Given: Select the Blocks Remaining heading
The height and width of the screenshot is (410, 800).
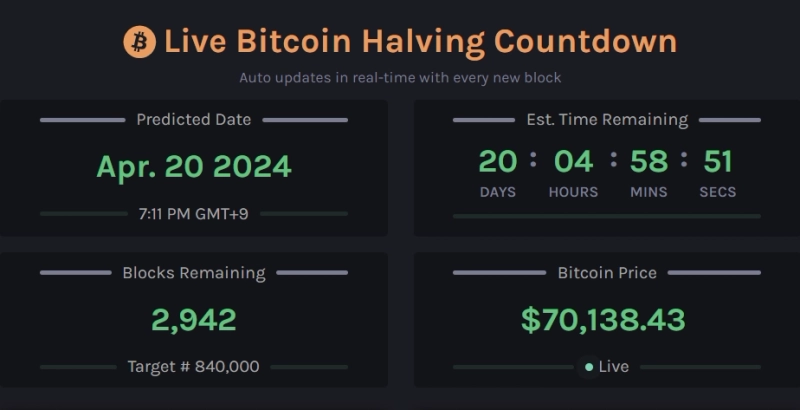Looking at the screenshot, I should point(194,273).
